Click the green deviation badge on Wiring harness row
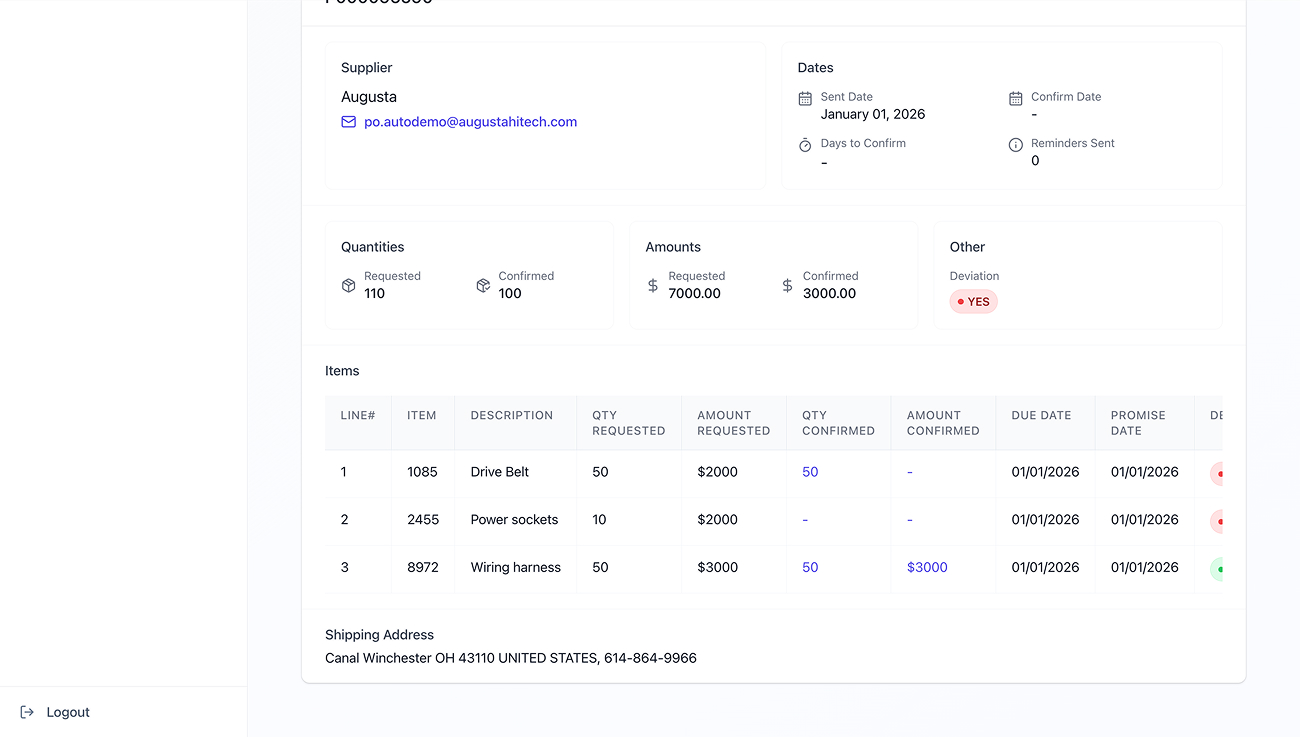The height and width of the screenshot is (737, 1300). [1216, 569]
